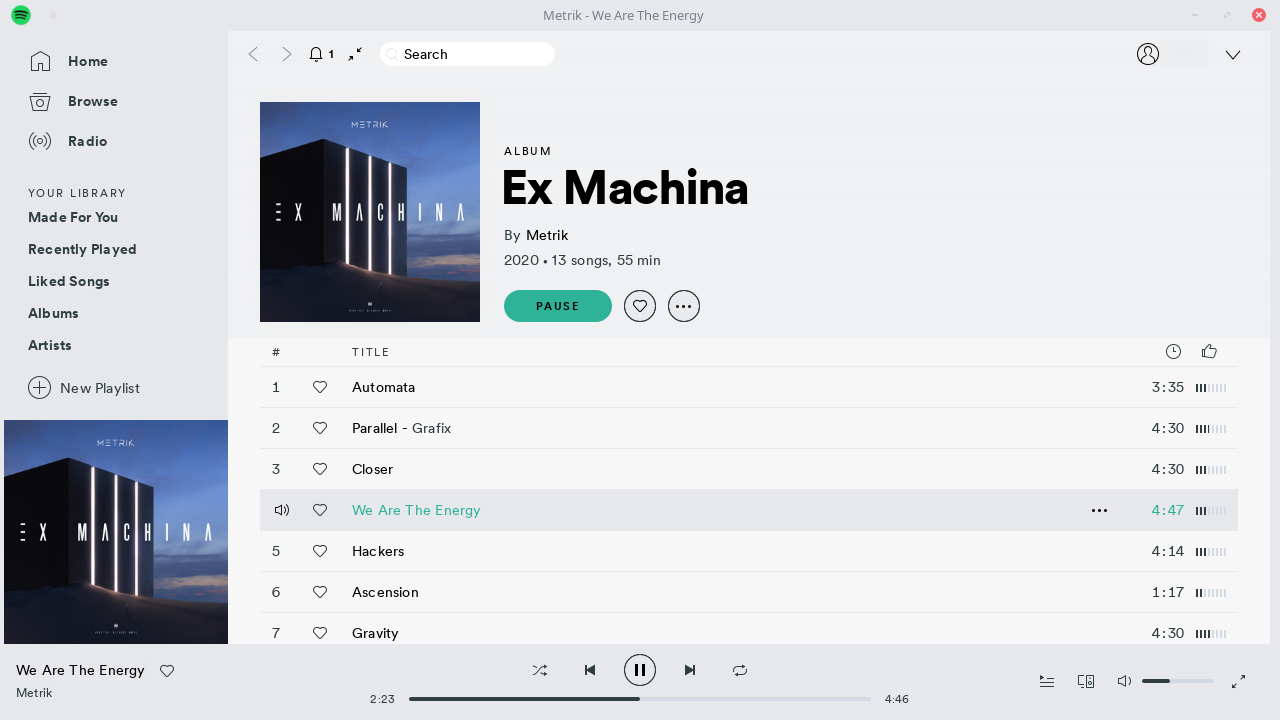The image size is (1280, 720).
Task: Toggle shuffle playback
Action: tap(540, 670)
